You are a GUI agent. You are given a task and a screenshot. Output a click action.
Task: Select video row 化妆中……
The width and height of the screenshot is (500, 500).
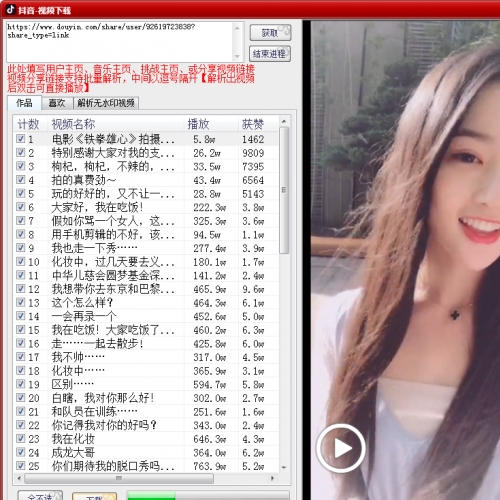(146, 370)
